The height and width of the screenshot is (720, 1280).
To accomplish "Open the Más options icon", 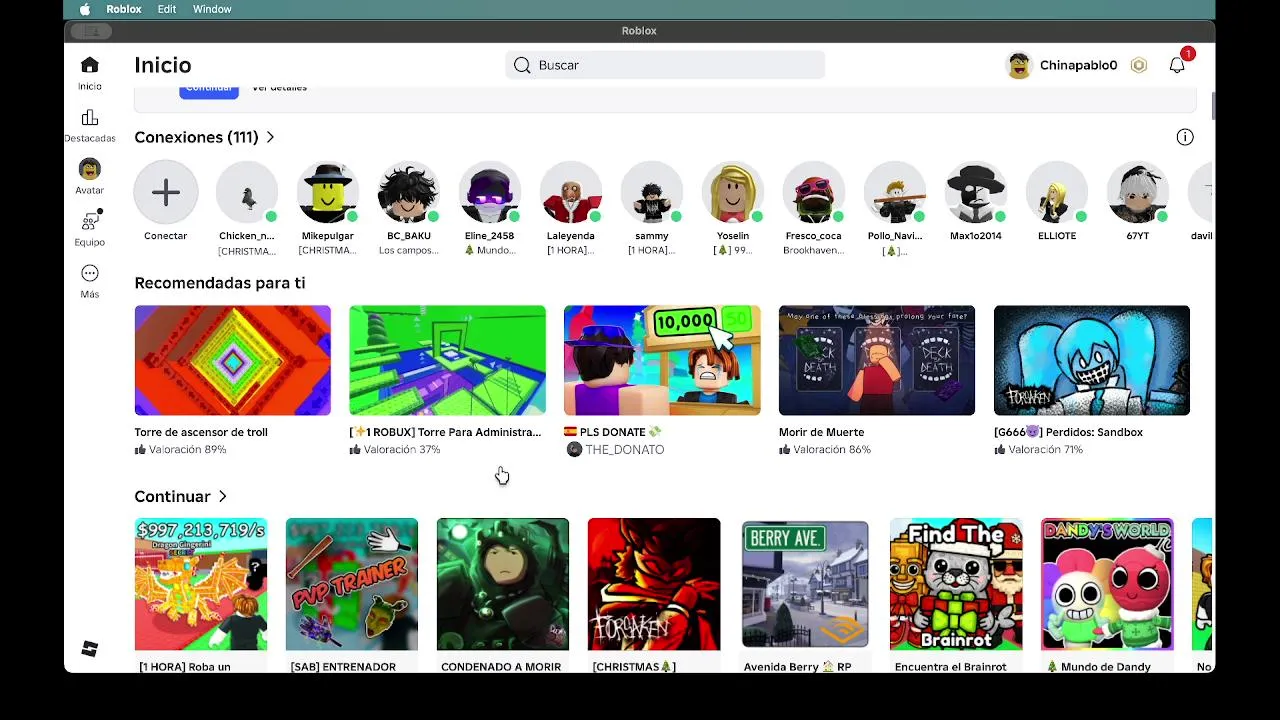I will click(x=89, y=273).
